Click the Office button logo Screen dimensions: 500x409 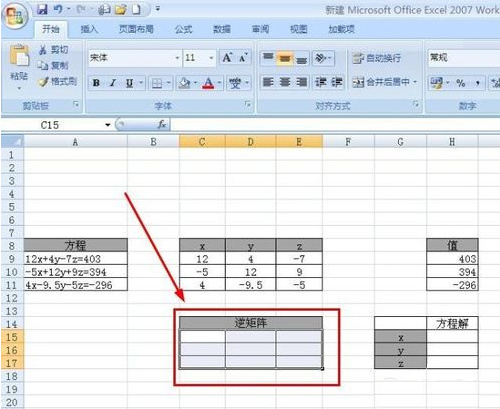[x=15, y=16]
